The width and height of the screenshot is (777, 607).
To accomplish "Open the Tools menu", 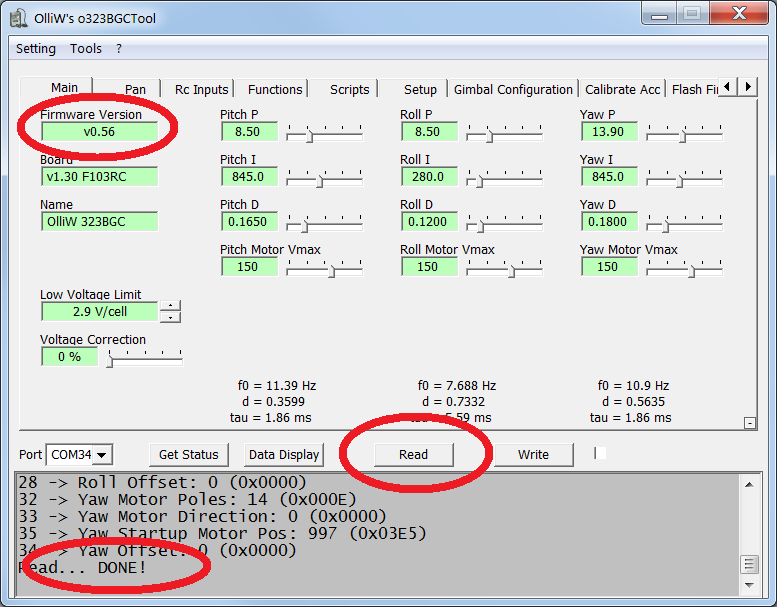I will coord(86,48).
